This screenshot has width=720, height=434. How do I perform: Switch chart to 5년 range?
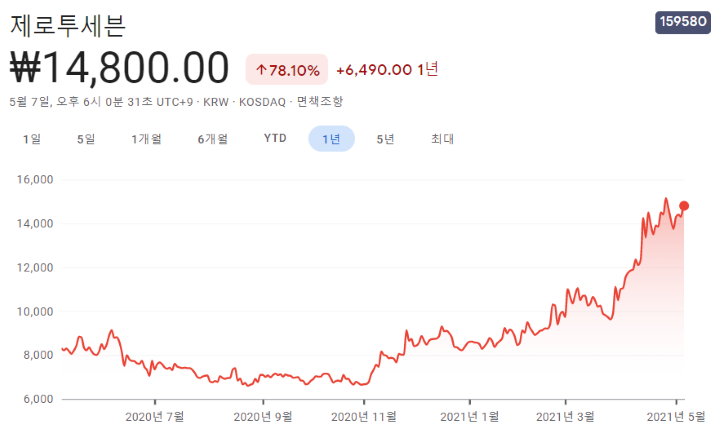386,139
